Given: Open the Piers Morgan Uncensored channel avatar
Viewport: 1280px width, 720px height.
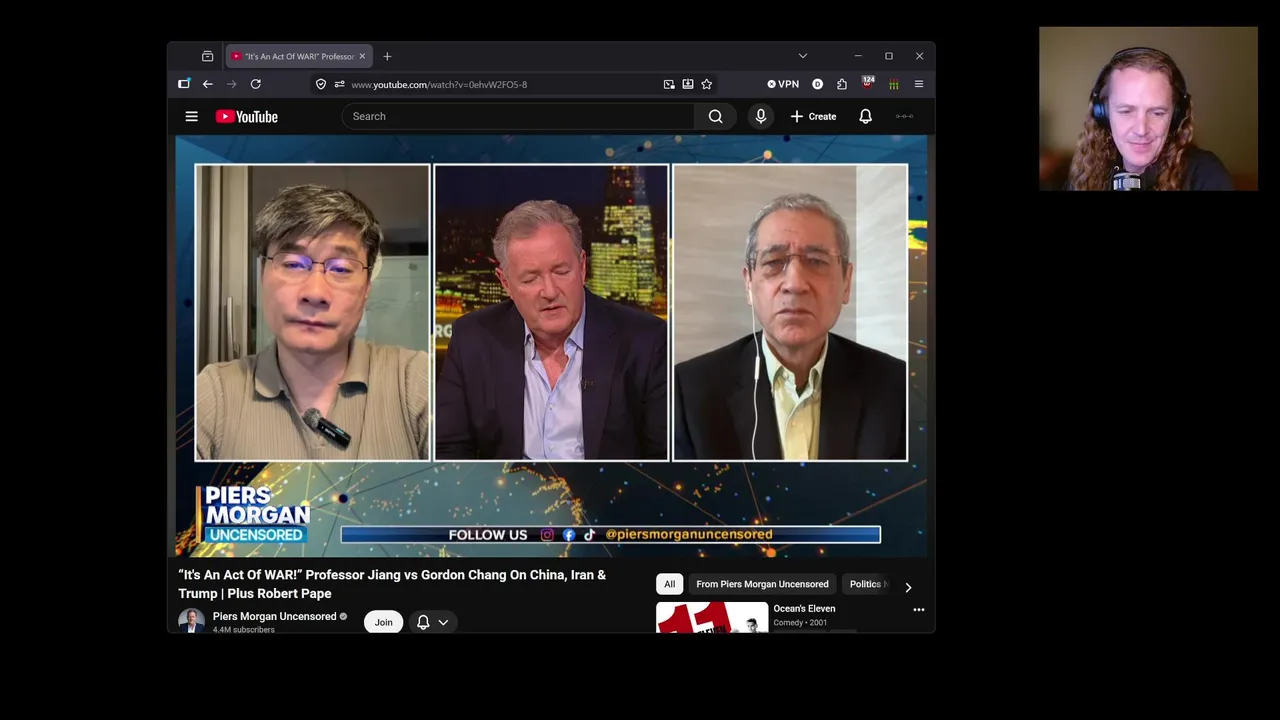Looking at the screenshot, I should (x=191, y=621).
